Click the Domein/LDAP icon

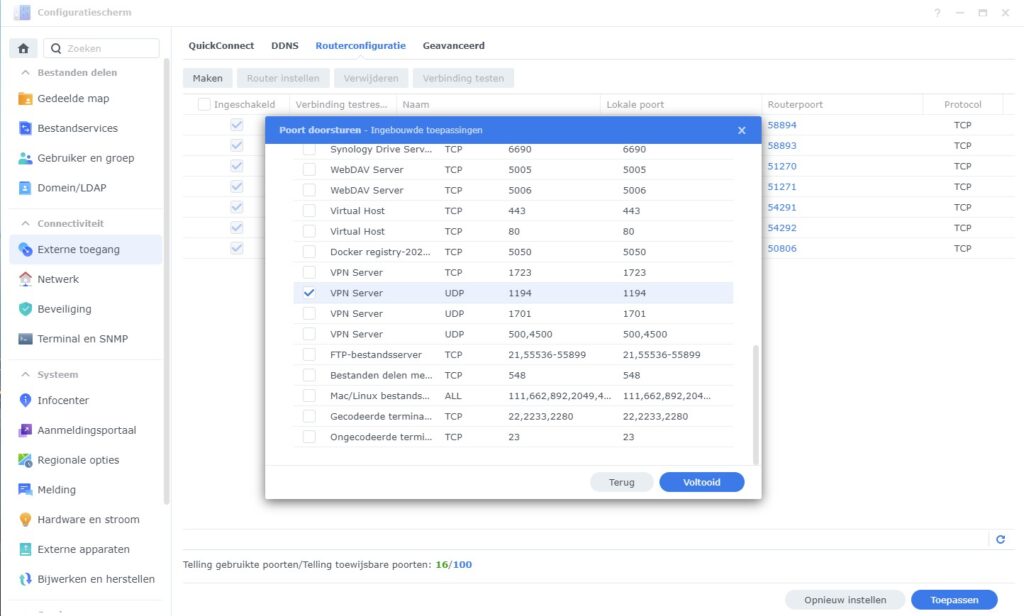click(x=25, y=187)
